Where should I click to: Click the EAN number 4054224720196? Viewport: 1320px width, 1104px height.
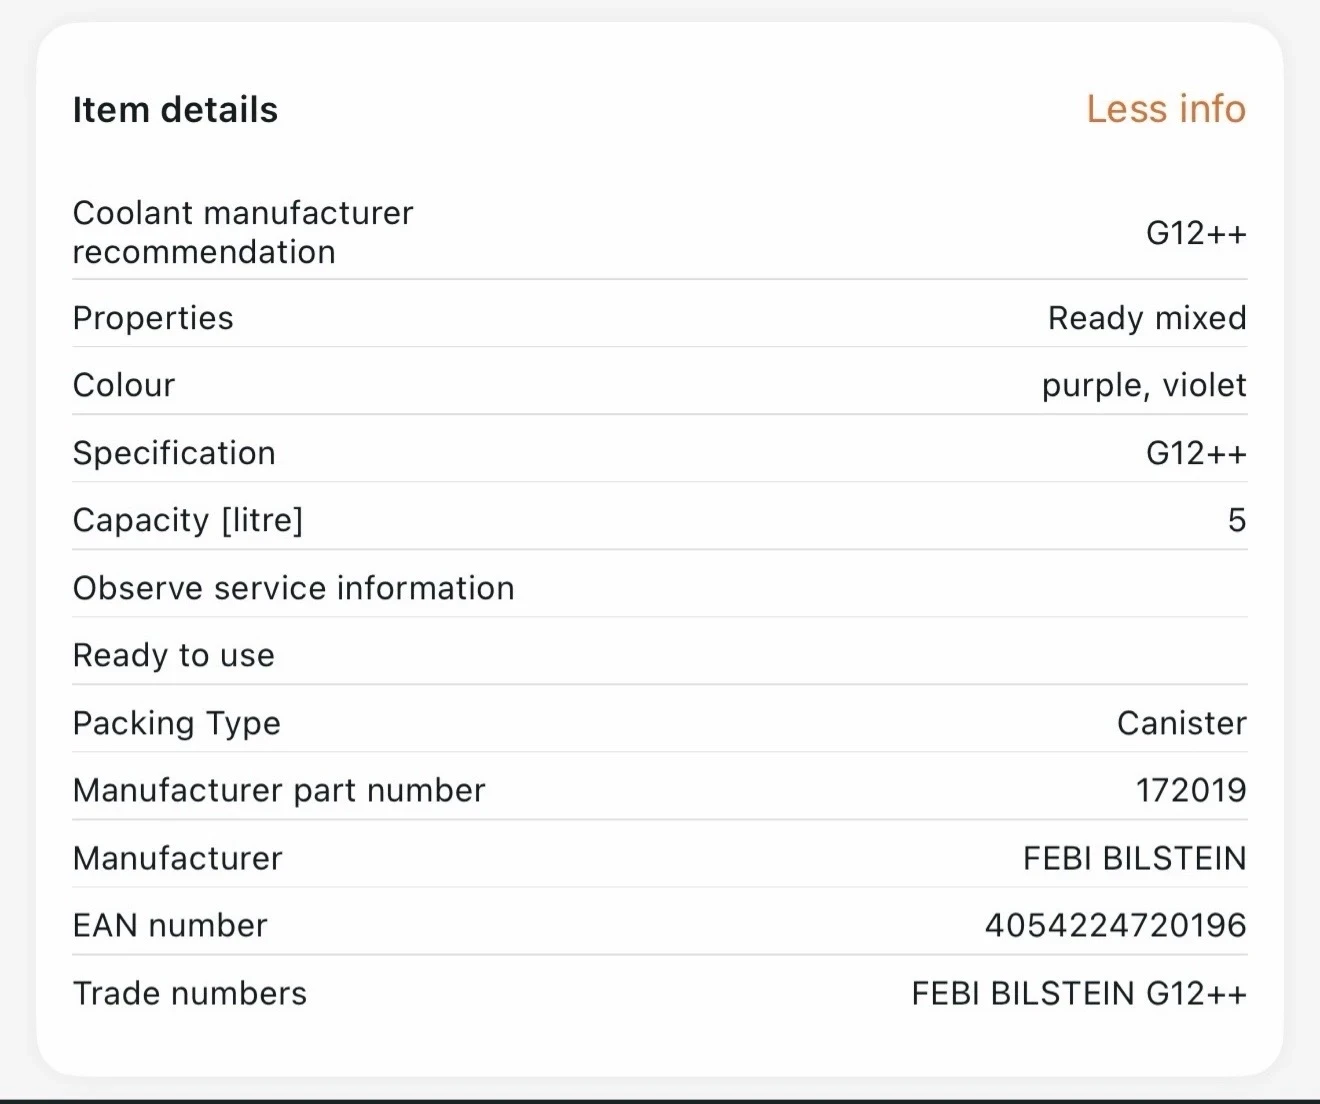point(1115,925)
